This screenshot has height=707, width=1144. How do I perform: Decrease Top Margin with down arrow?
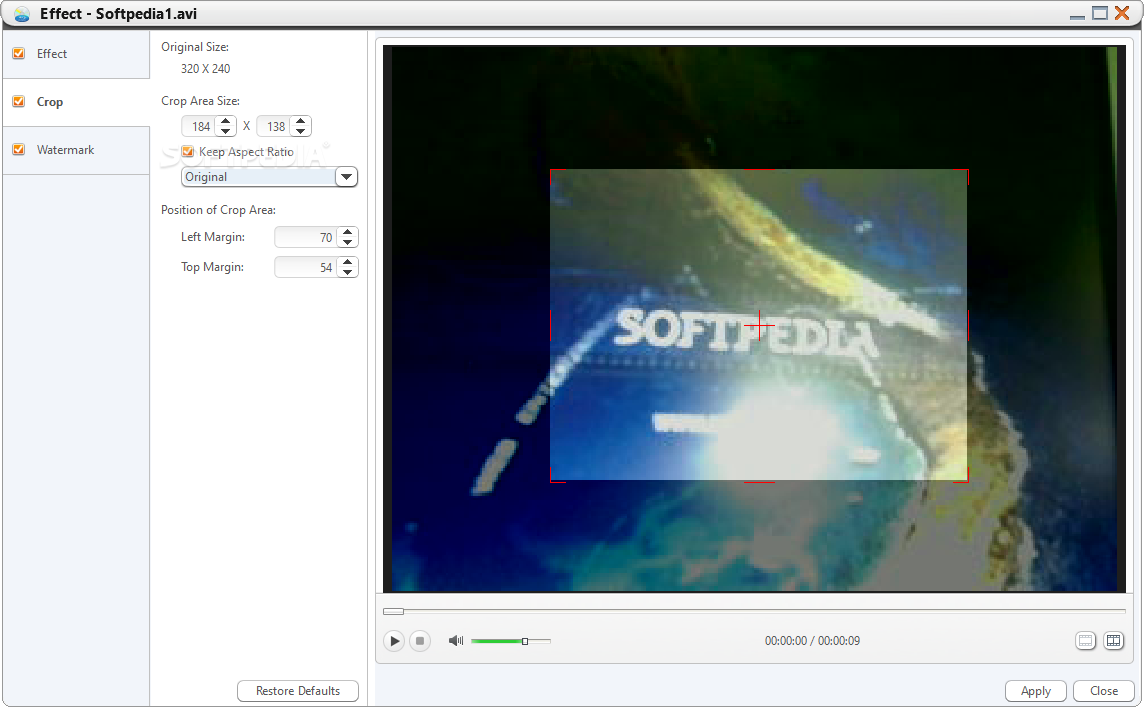[x=348, y=272]
